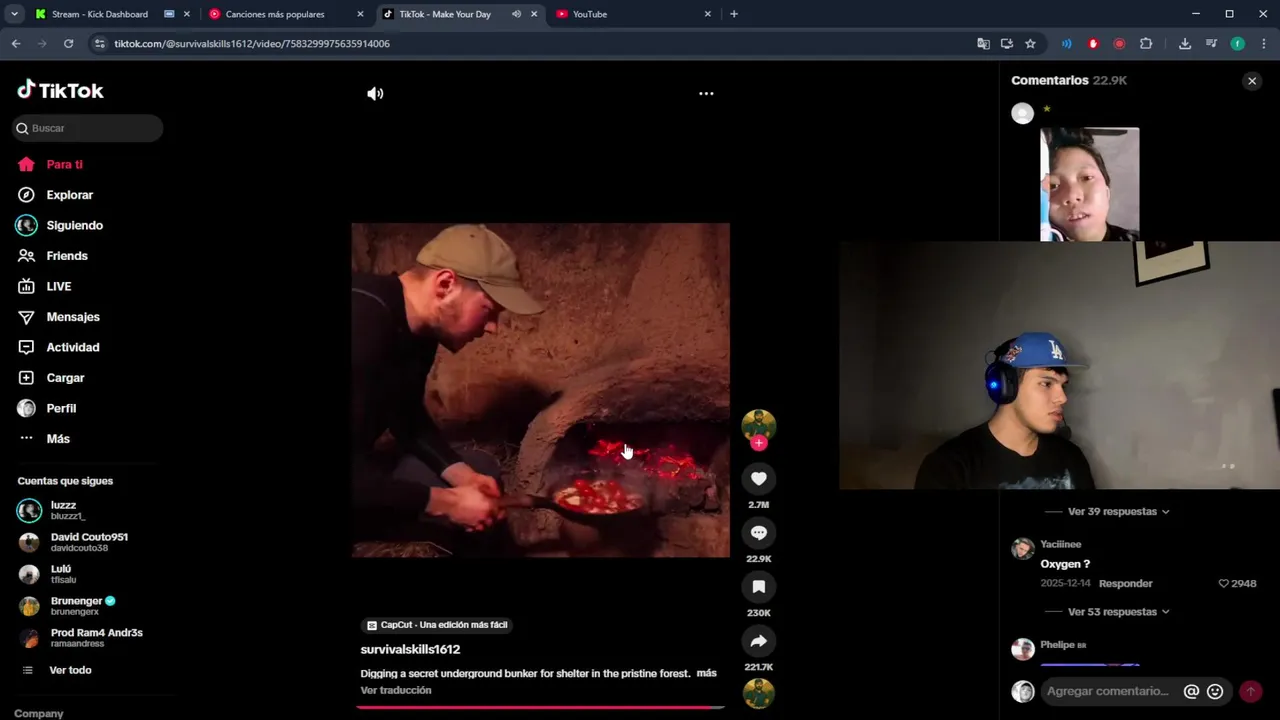Open the Company footer section

pos(39,713)
